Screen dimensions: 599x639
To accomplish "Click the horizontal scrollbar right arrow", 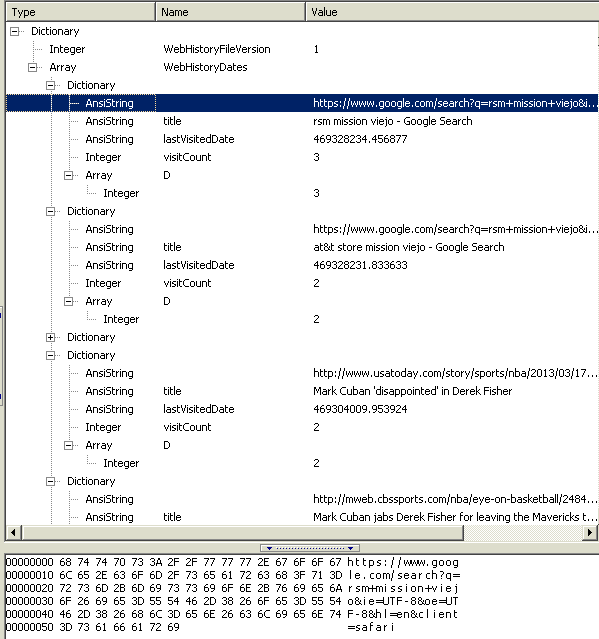I will pyautogui.click(x=590, y=532).
